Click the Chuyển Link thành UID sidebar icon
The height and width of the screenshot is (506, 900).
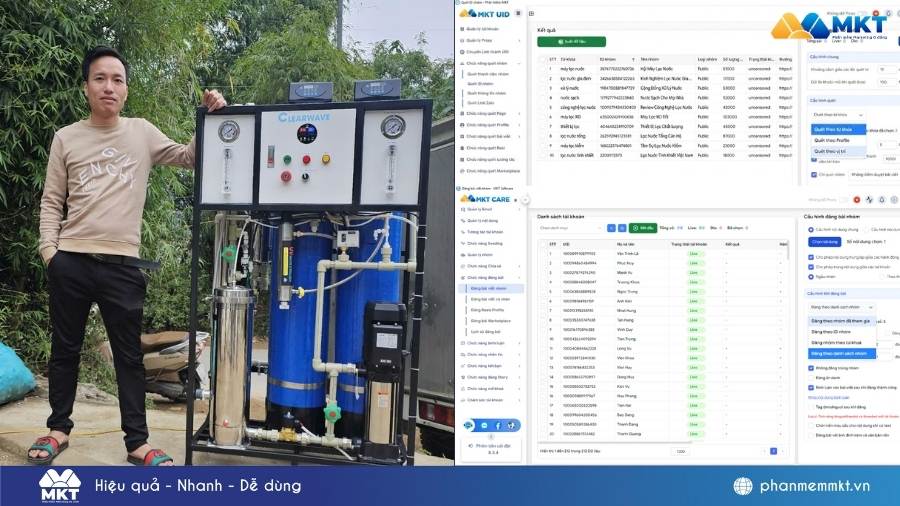pyautogui.click(x=463, y=52)
